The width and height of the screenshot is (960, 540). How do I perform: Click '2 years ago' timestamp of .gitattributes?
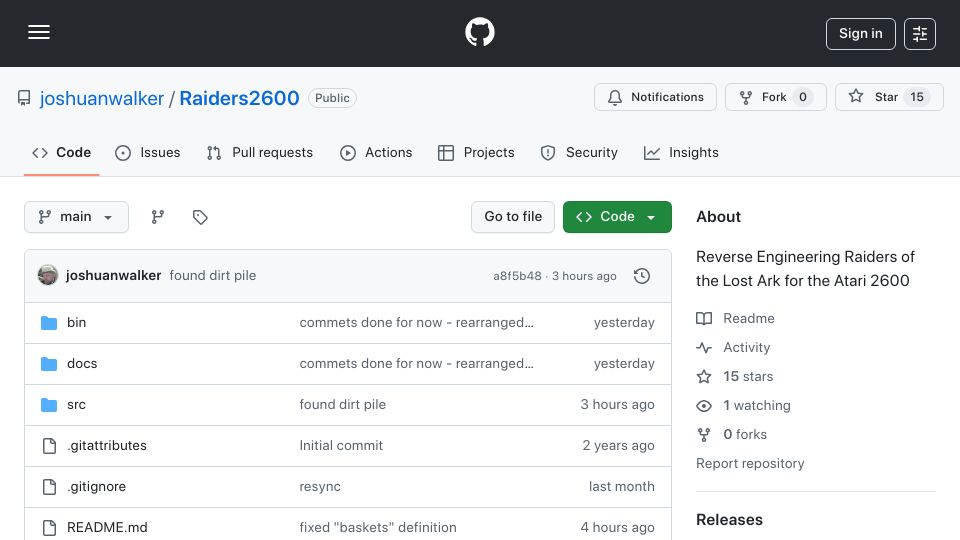(618, 446)
